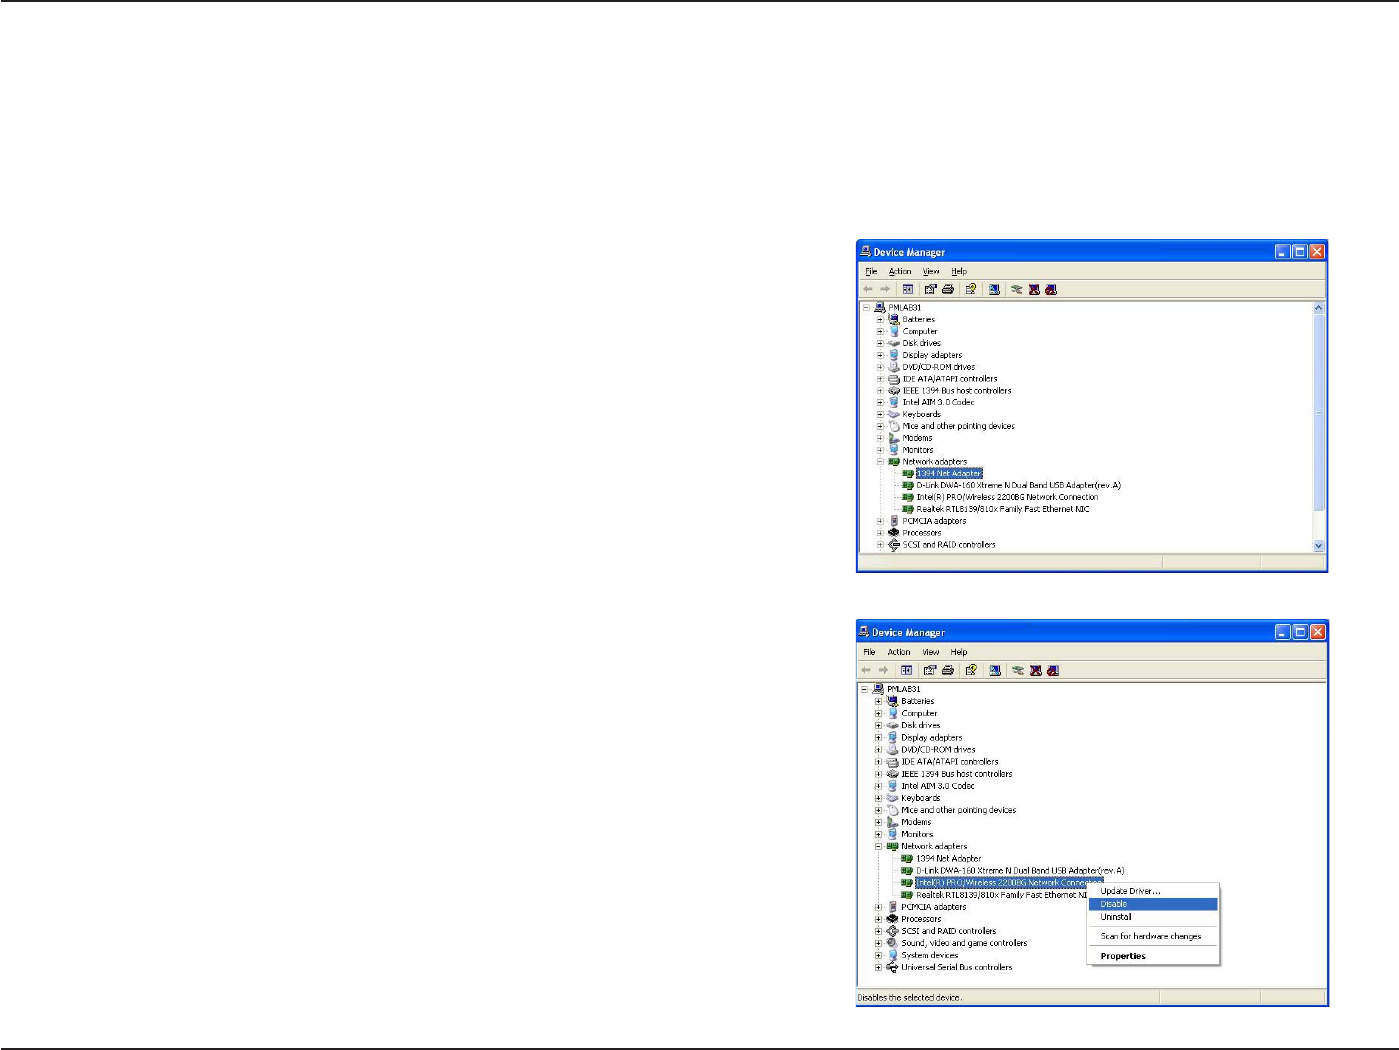Image resolution: width=1399 pixels, height=1050 pixels.
Task: Open View menu in lower Device Manager window
Action: pos(931,652)
